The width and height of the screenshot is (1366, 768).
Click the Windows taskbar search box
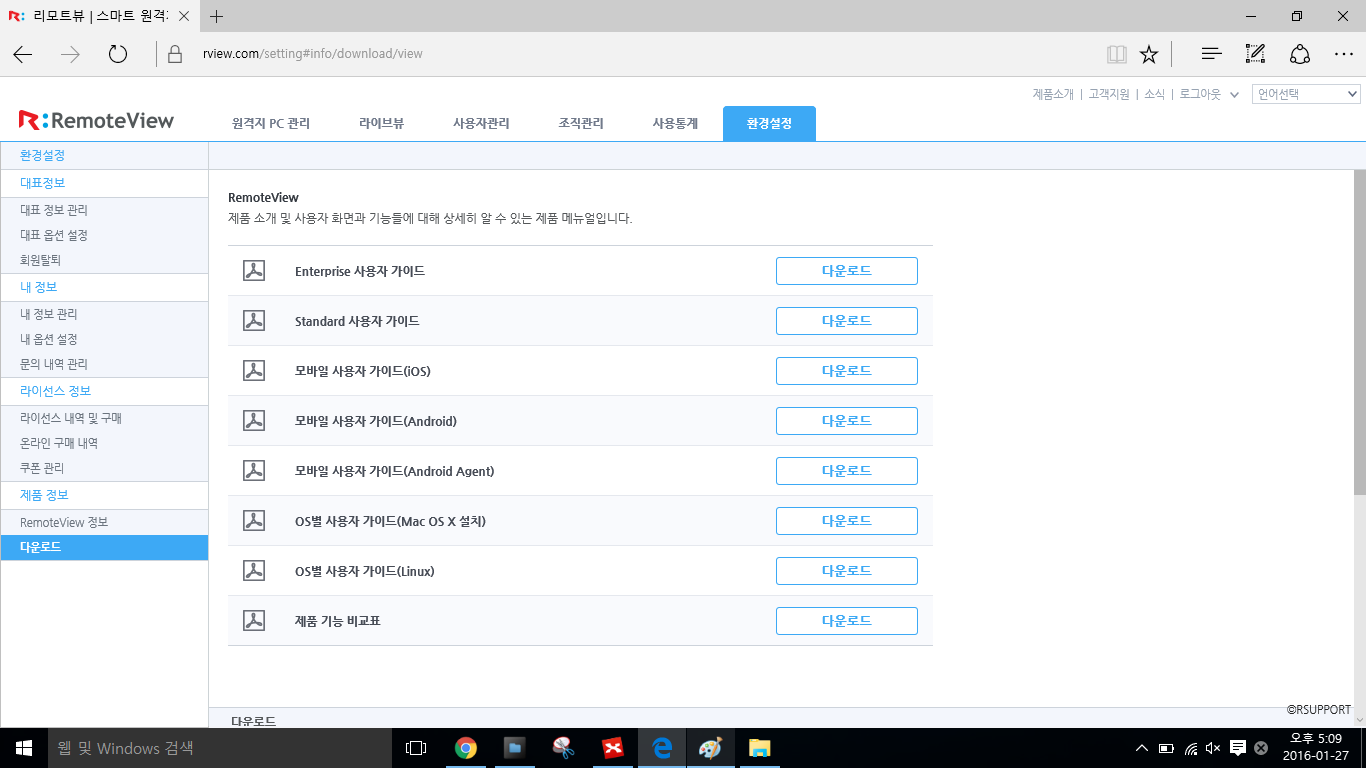point(220,748)
